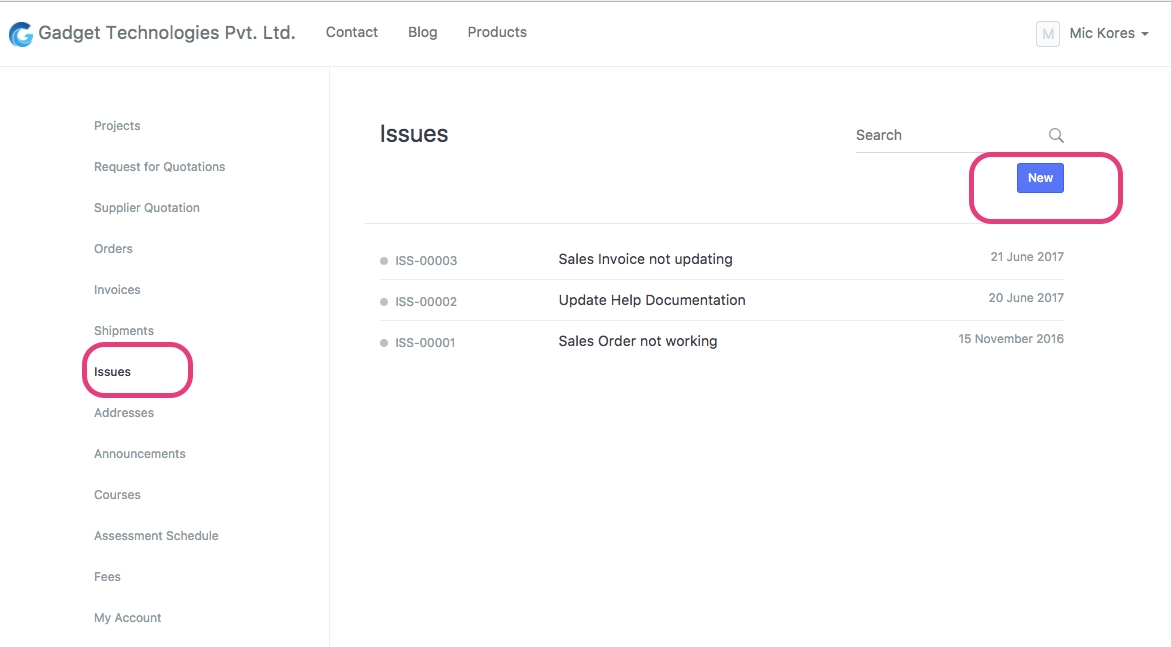
Task: Type in the Search issues field
Action: pos(945,135)
